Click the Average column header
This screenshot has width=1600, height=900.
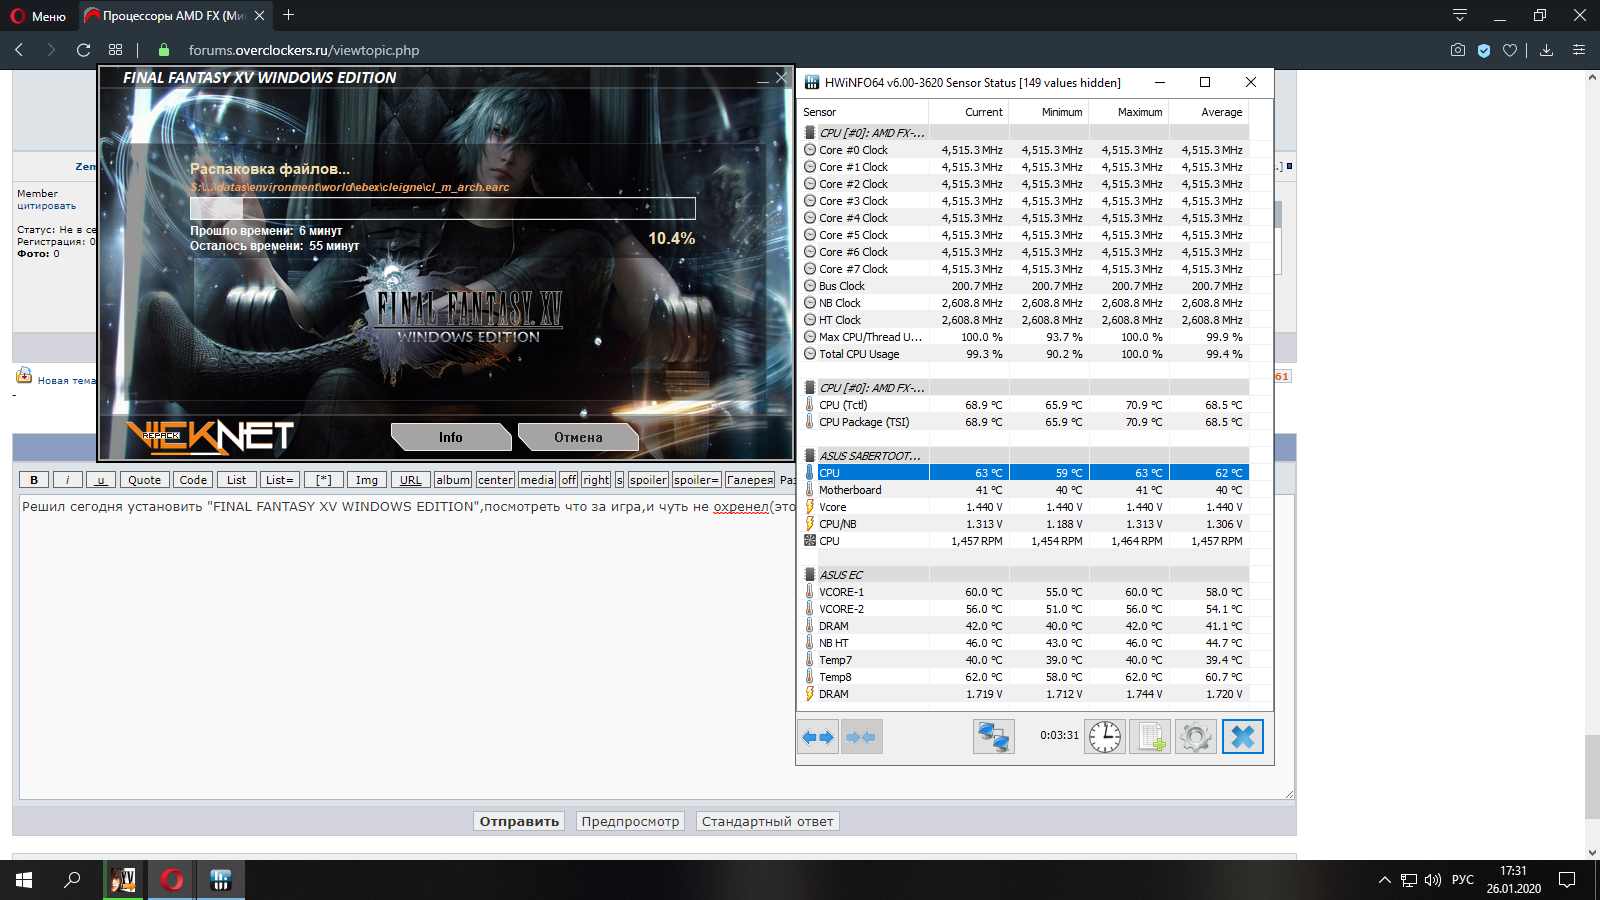tap(1208, 112)
